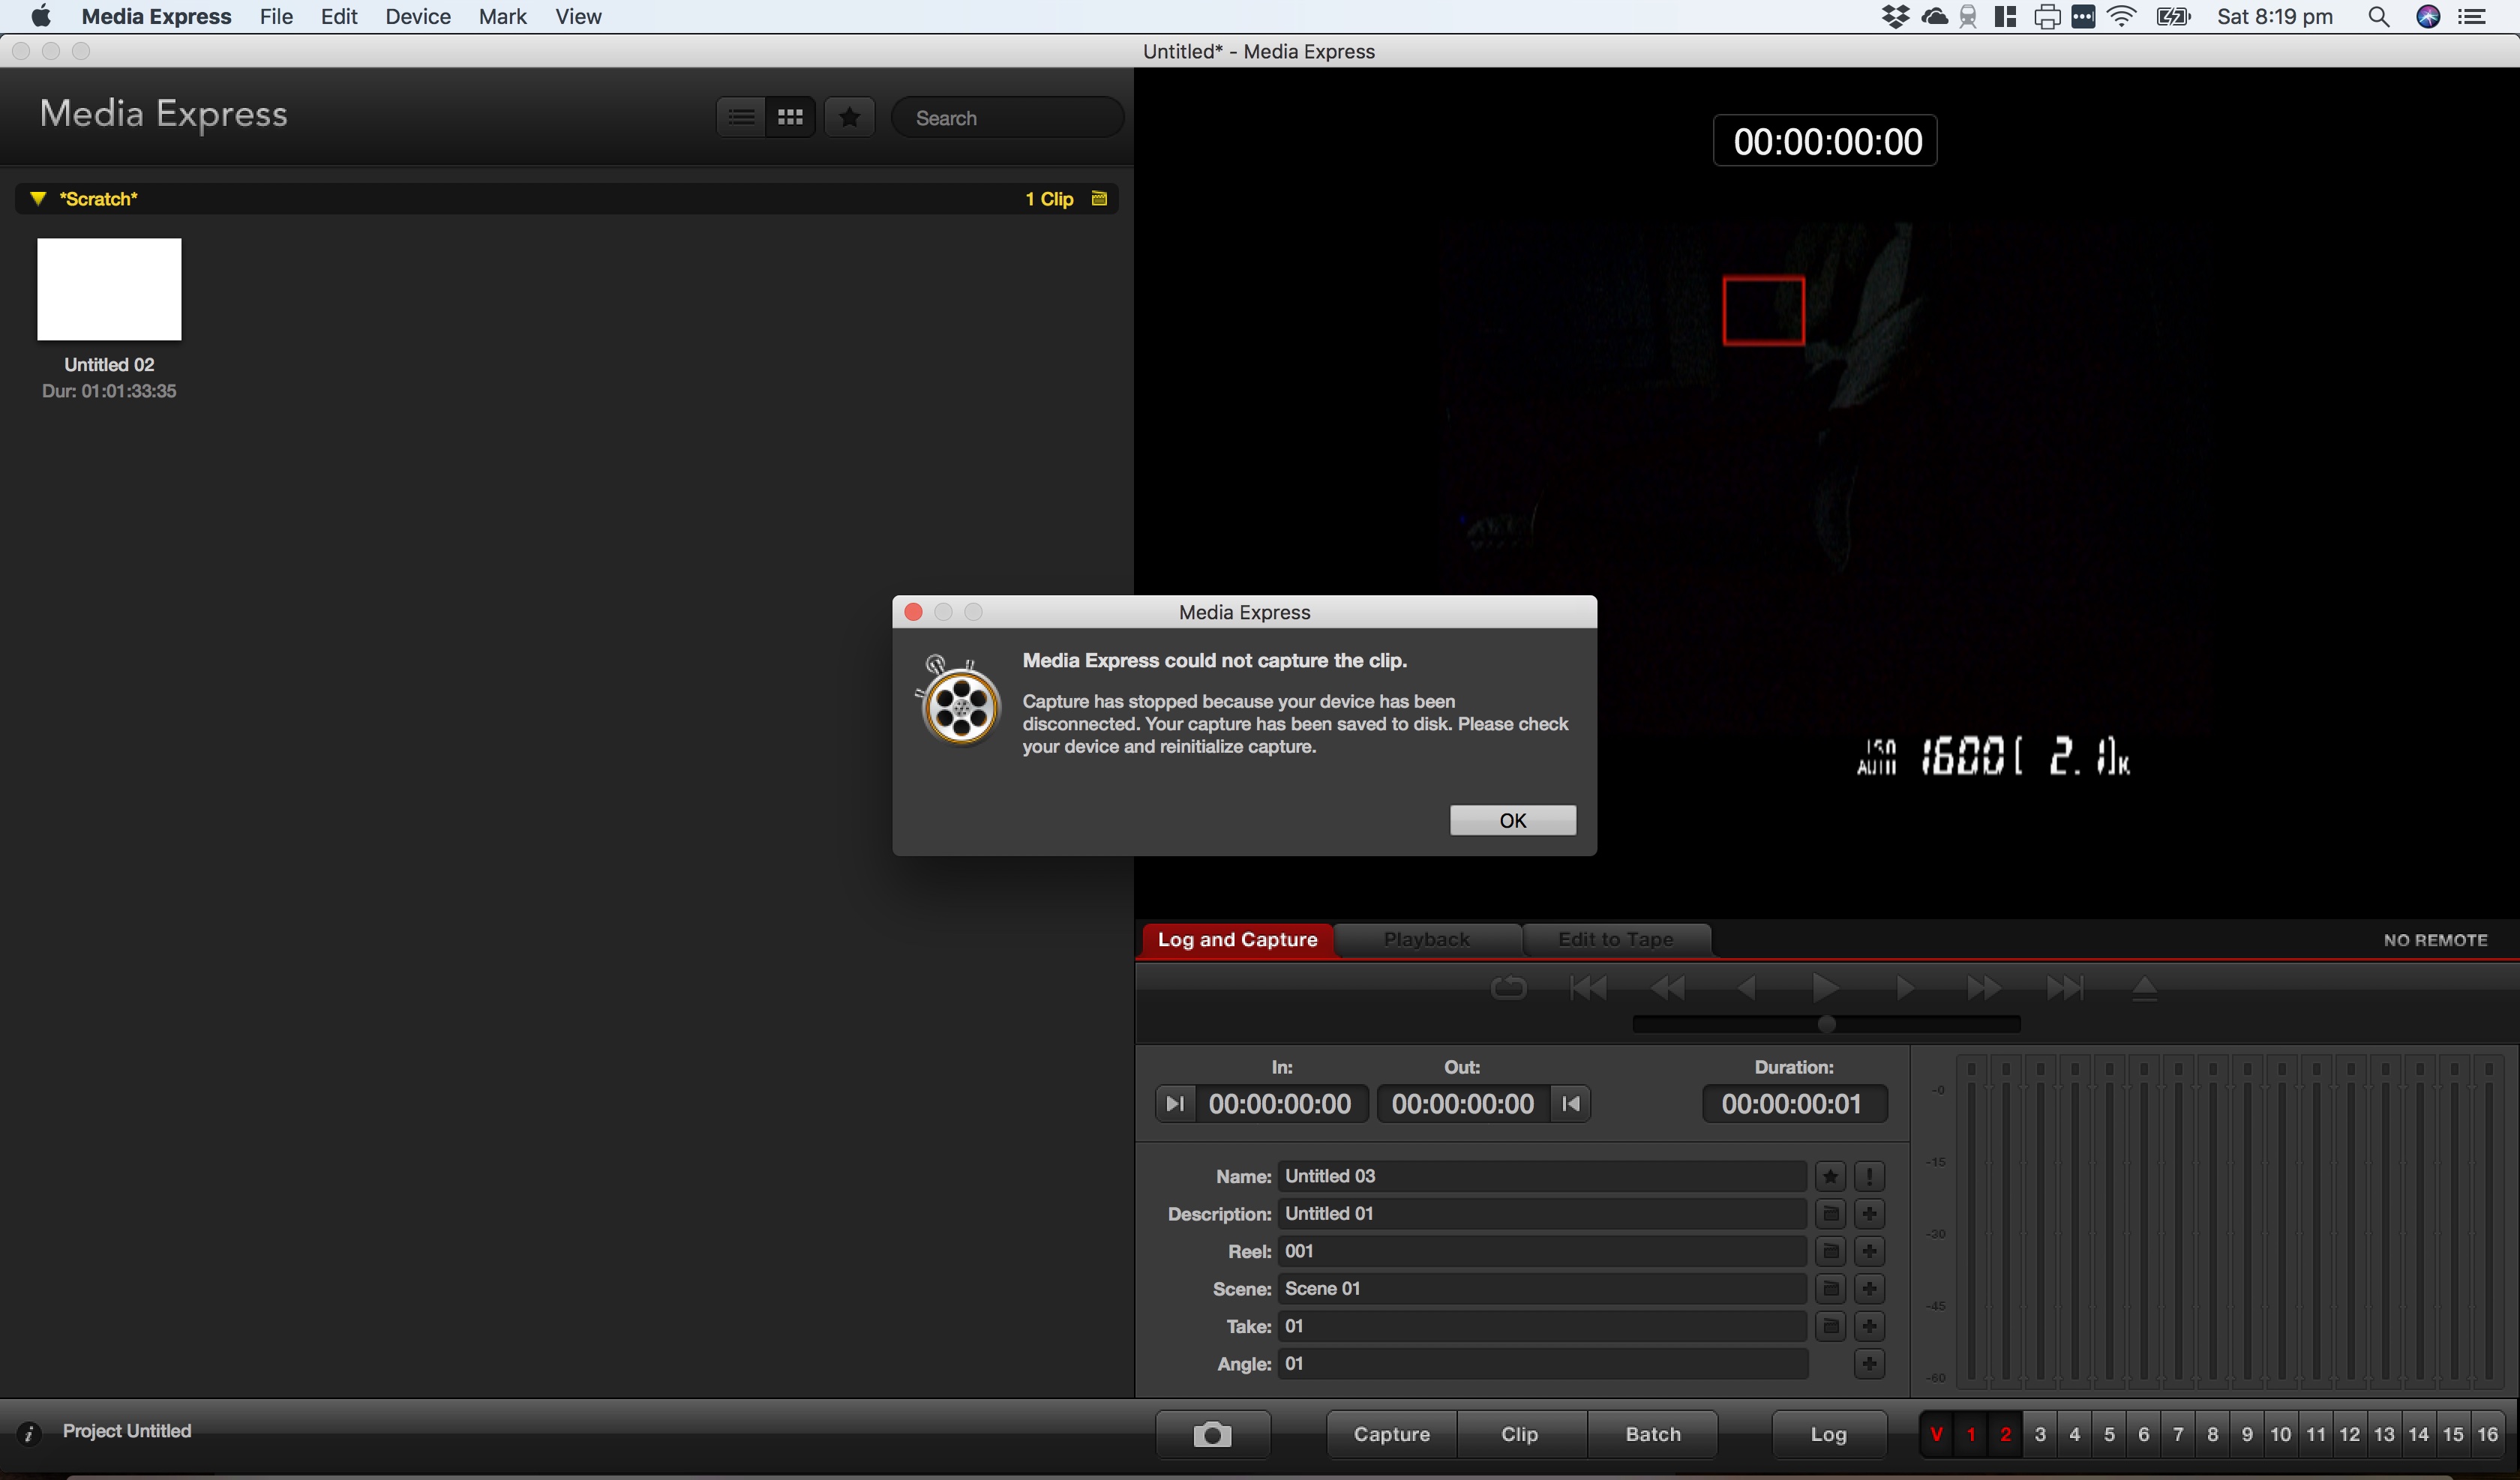Image resolution: width=2520 pixels, height=1480 pixels.
Task: Click the Description field
Action: [1541, 1214]
